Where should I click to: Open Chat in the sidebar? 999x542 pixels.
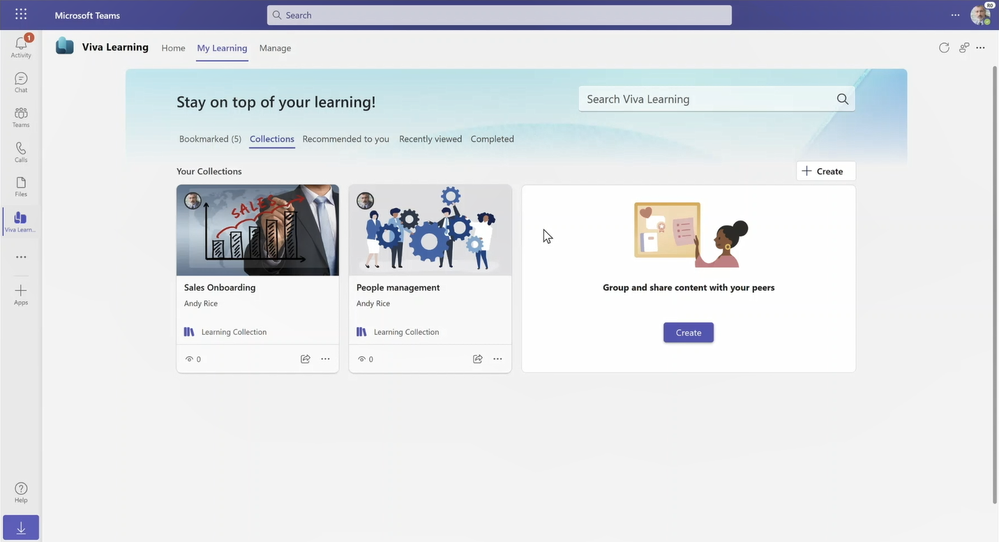(21, 82)
